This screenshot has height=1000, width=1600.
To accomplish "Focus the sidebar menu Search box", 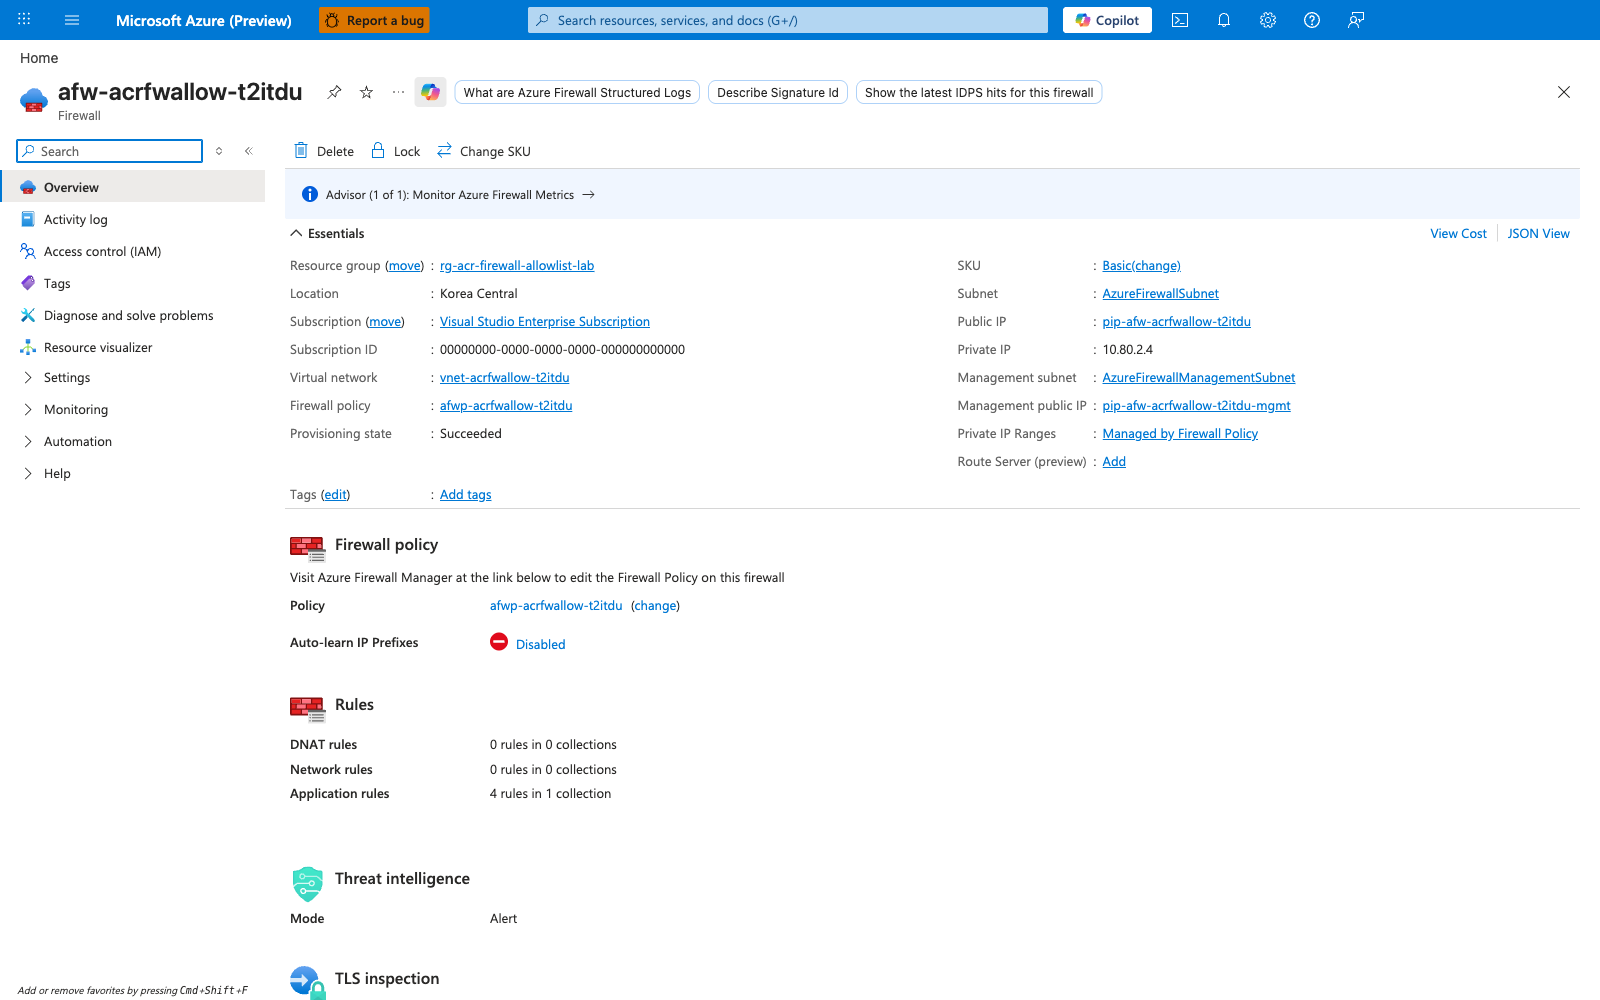I will [x=110, y=151].
